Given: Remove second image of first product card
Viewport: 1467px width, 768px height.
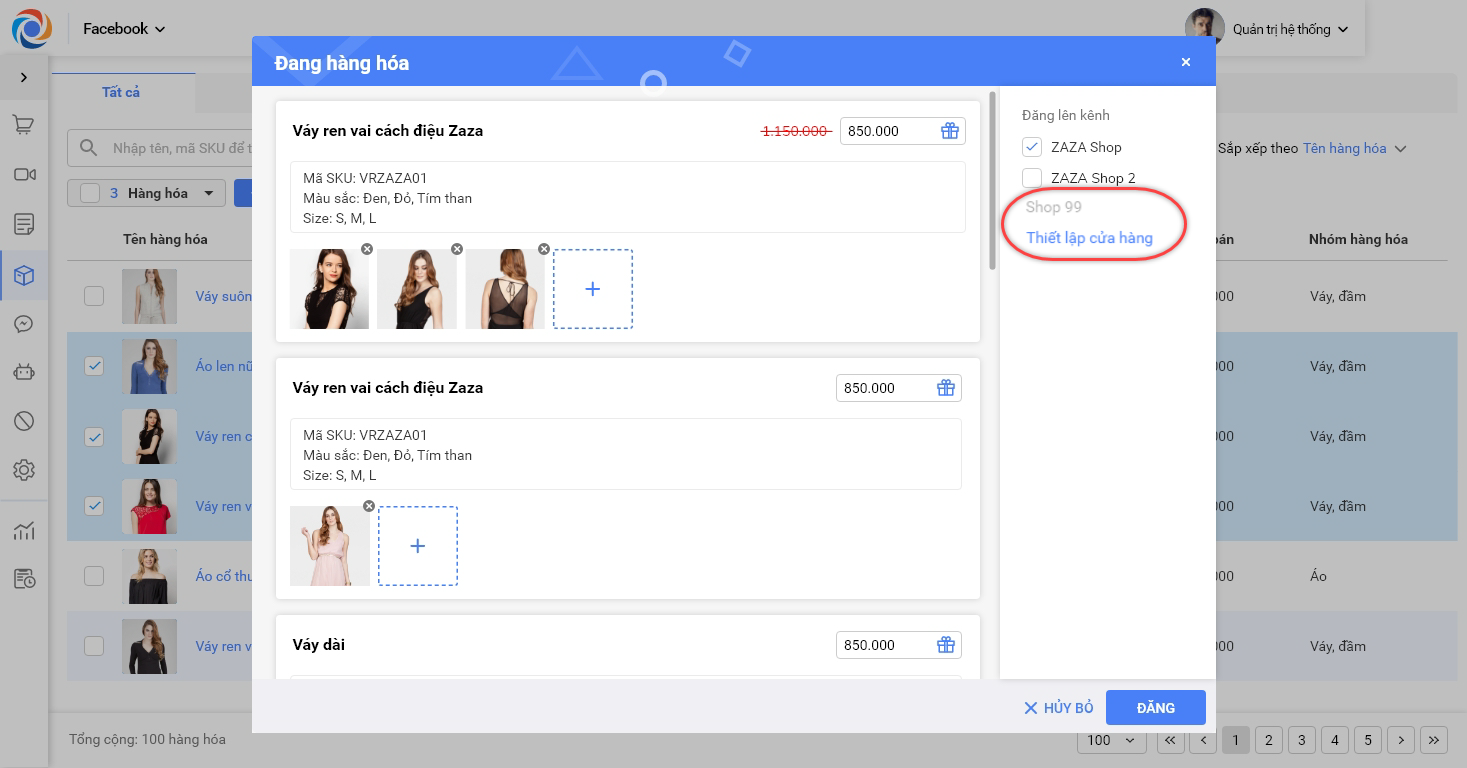Looking at the screenshot, I should pos(456,249).
